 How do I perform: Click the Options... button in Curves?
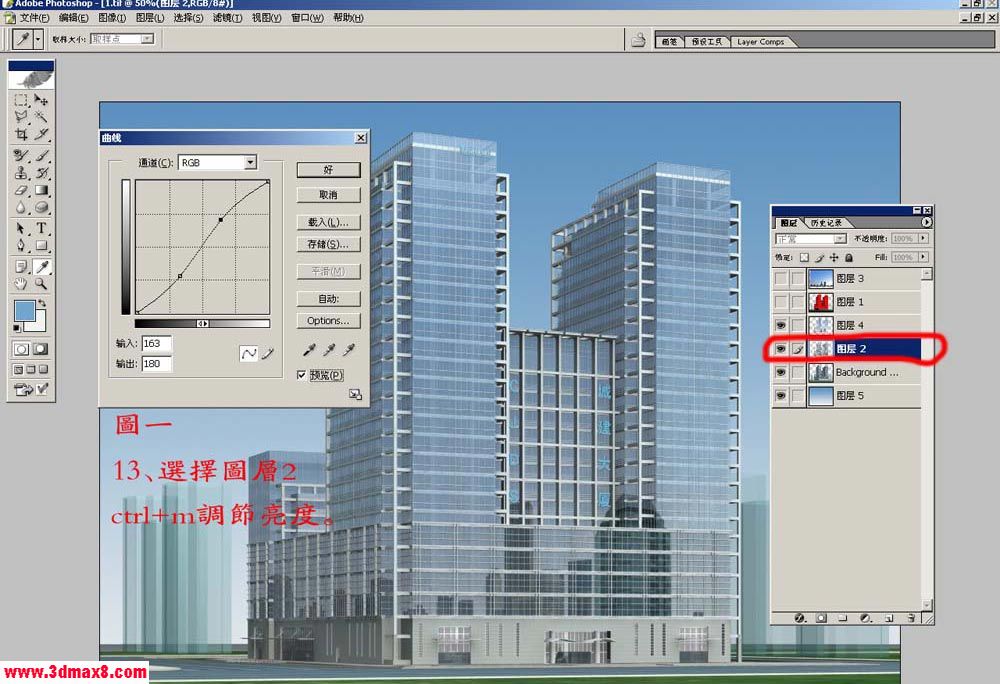click(328, 321)
